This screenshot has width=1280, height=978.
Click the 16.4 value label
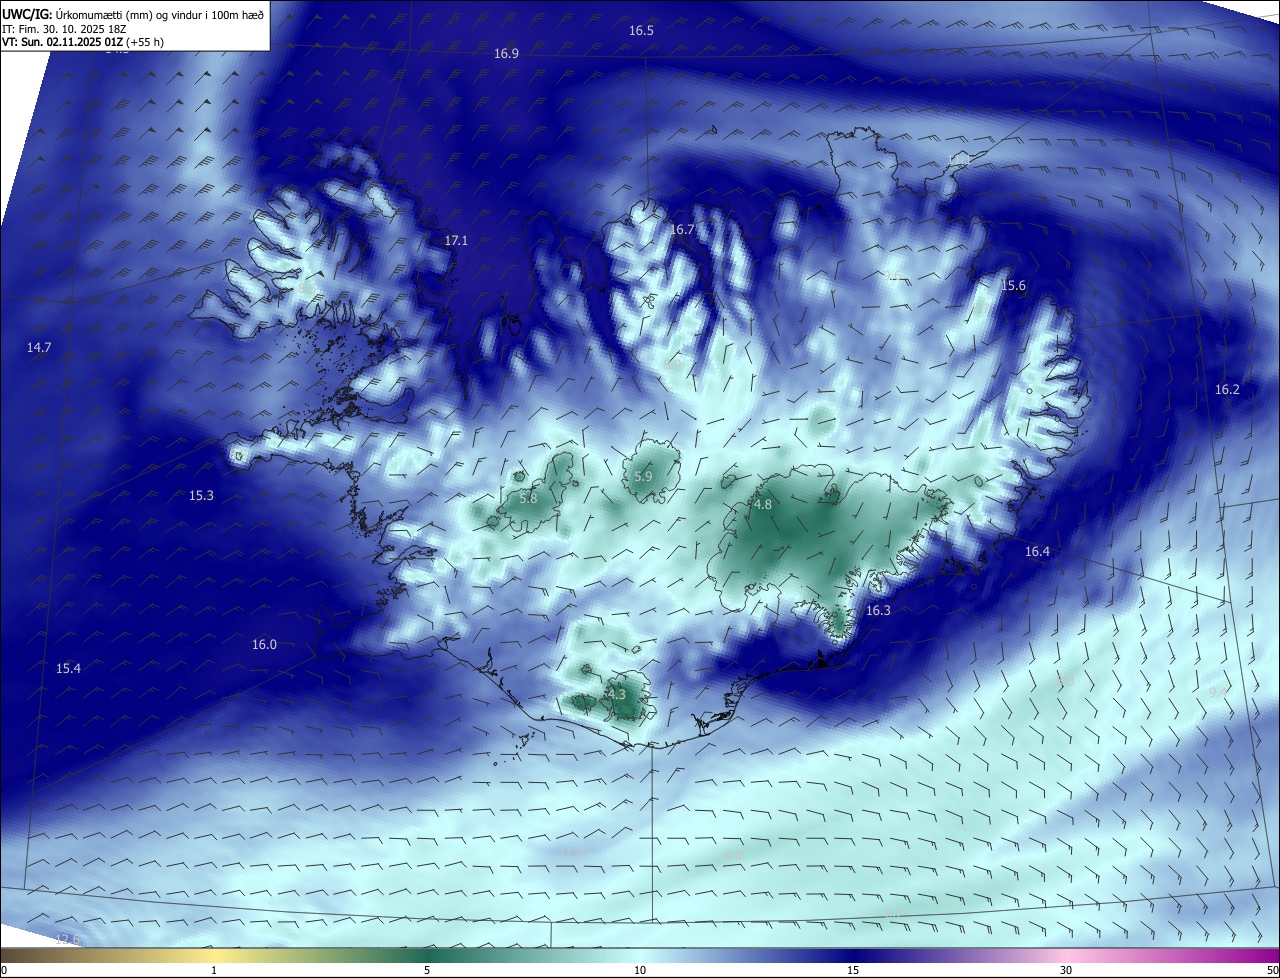[x=1037, y=552]
